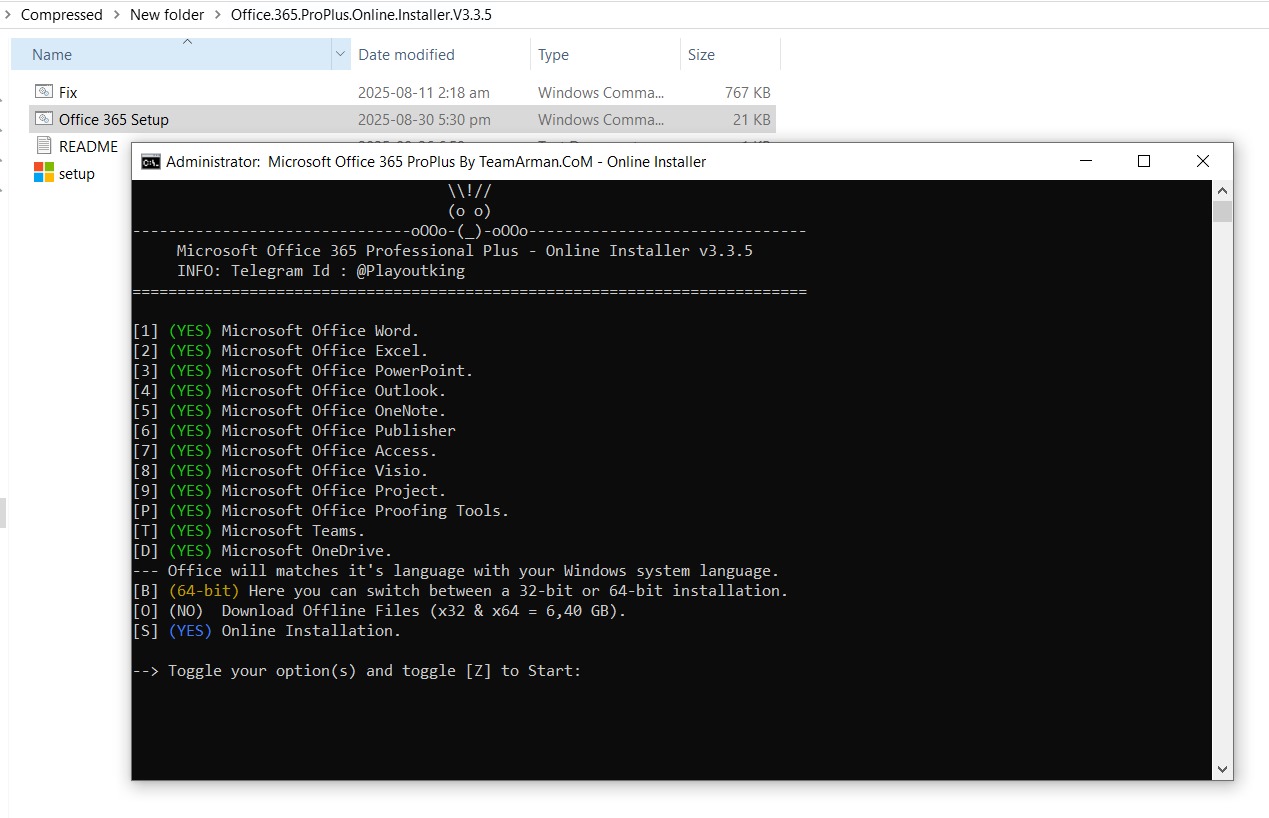Click the Fix file icon
The width and height of the screenshot is (1269, 818).
tap(43, 92)
